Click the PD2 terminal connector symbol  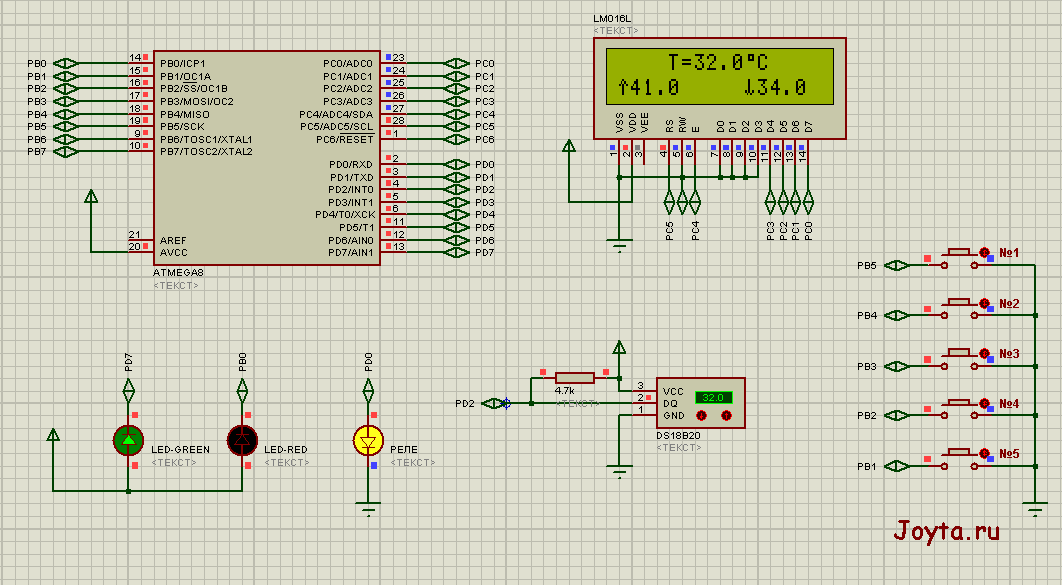point(493,403)
